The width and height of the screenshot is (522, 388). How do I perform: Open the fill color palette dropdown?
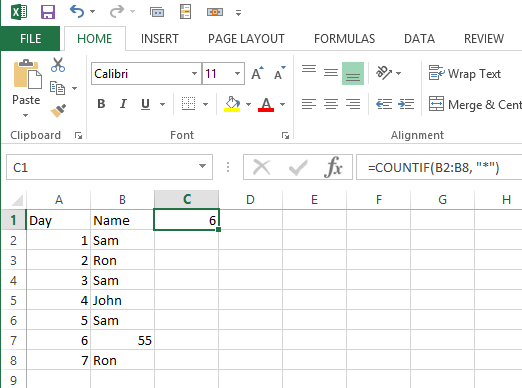248,105
